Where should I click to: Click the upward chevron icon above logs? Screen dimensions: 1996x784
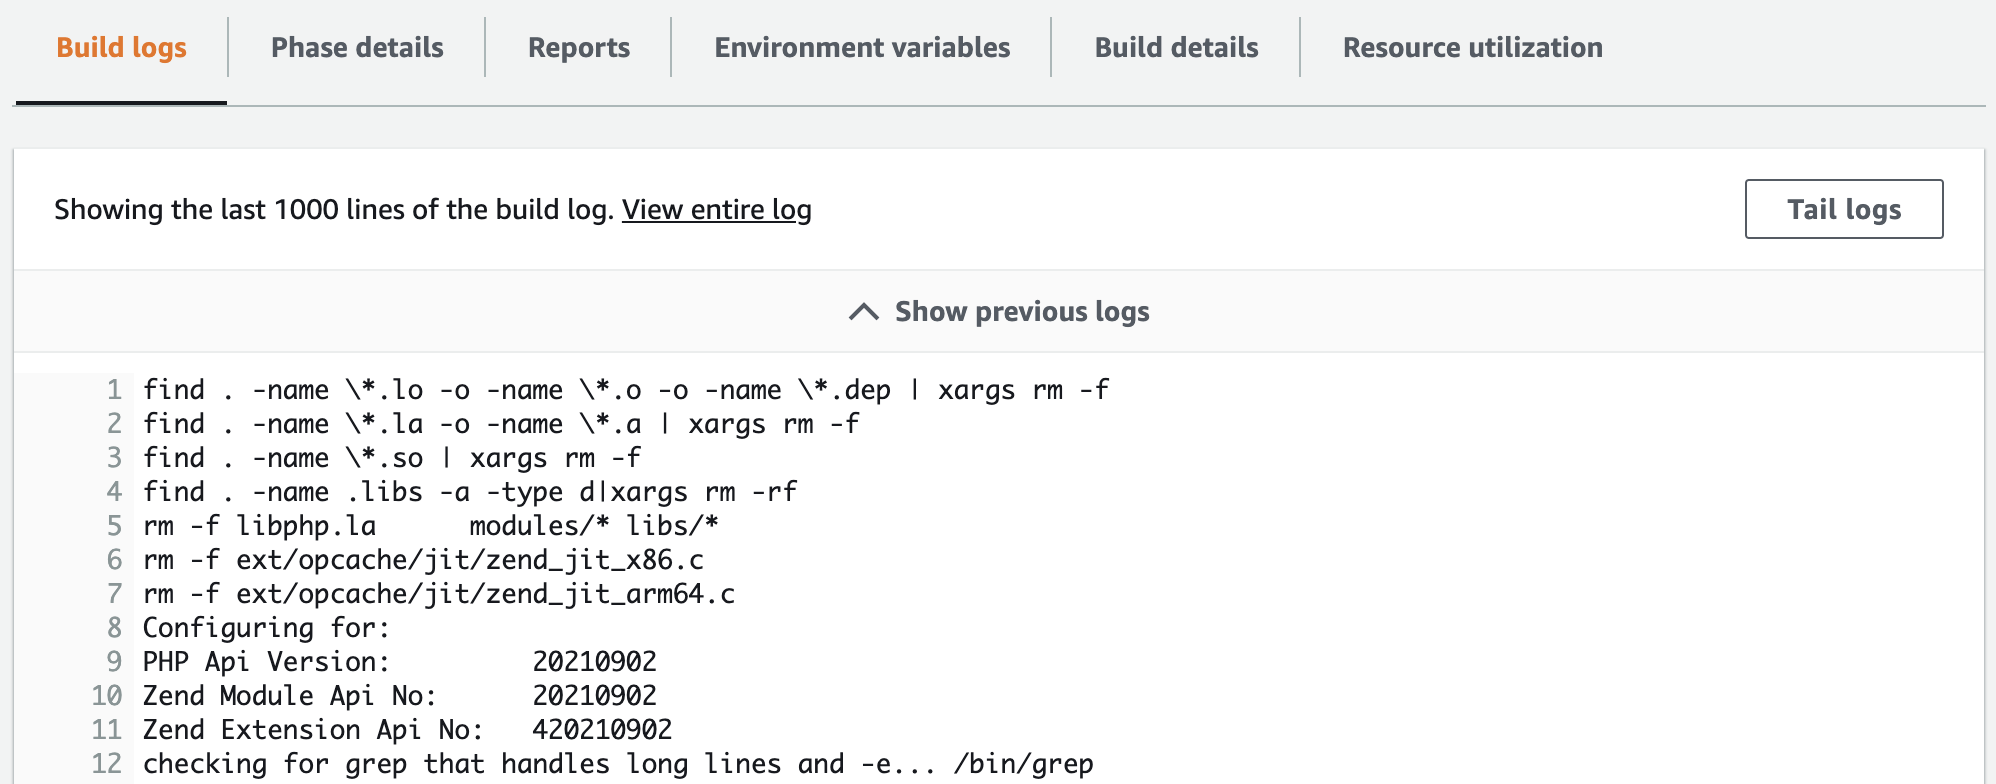point(864,312)
